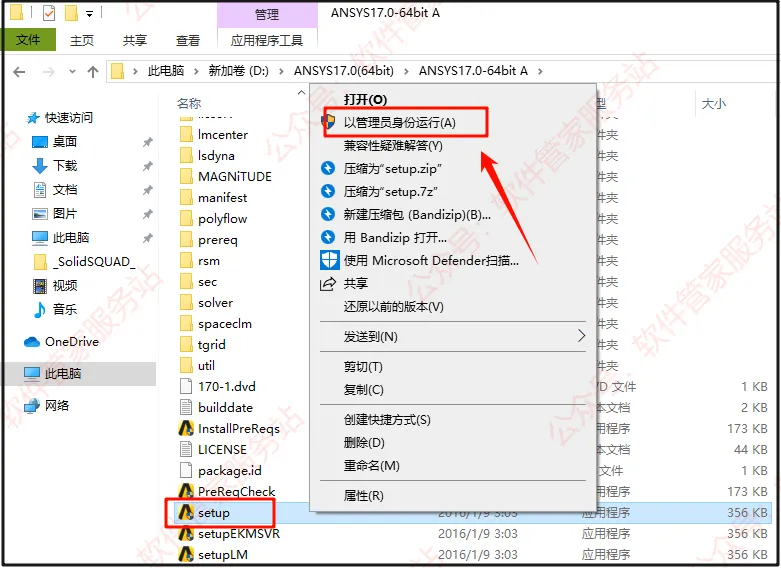Click the spaceclm folder icon
The image size is (781, 568).
click(x=186, y=323)
